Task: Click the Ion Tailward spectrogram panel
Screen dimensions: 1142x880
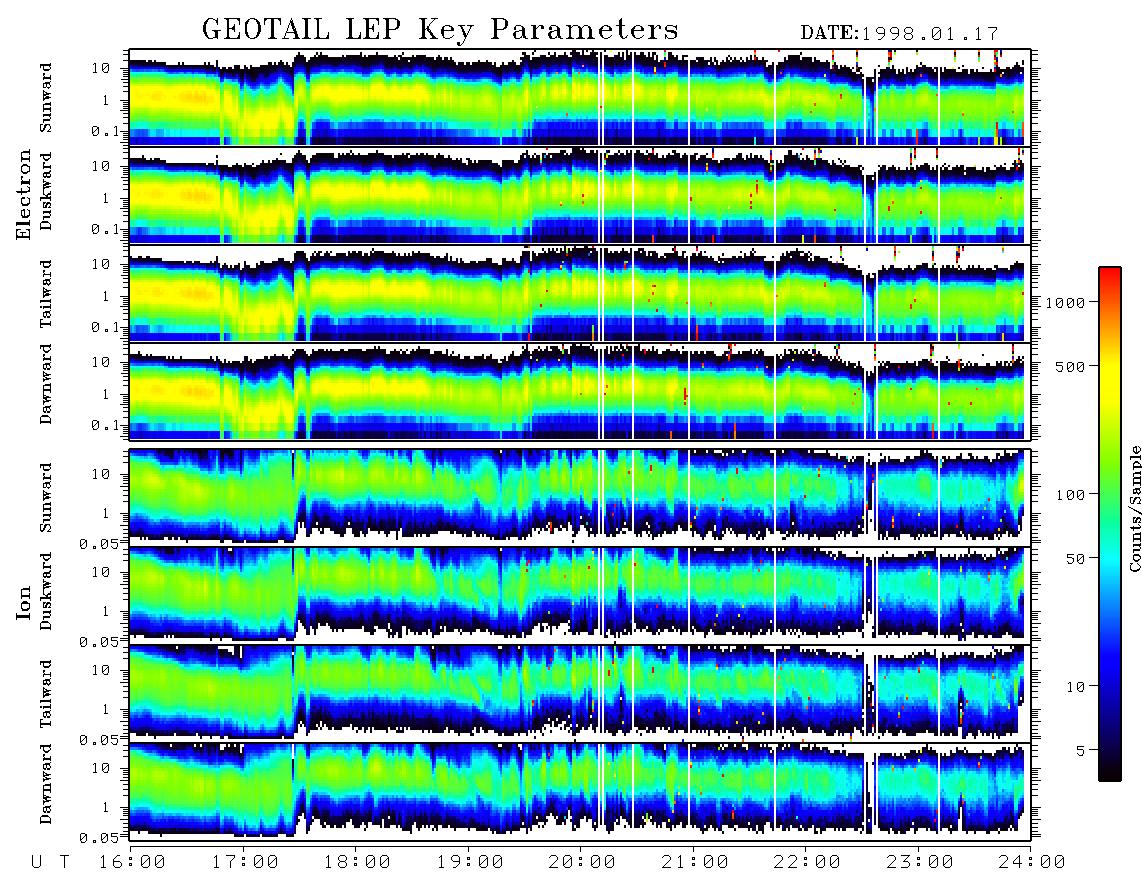Action: (580, 694)
